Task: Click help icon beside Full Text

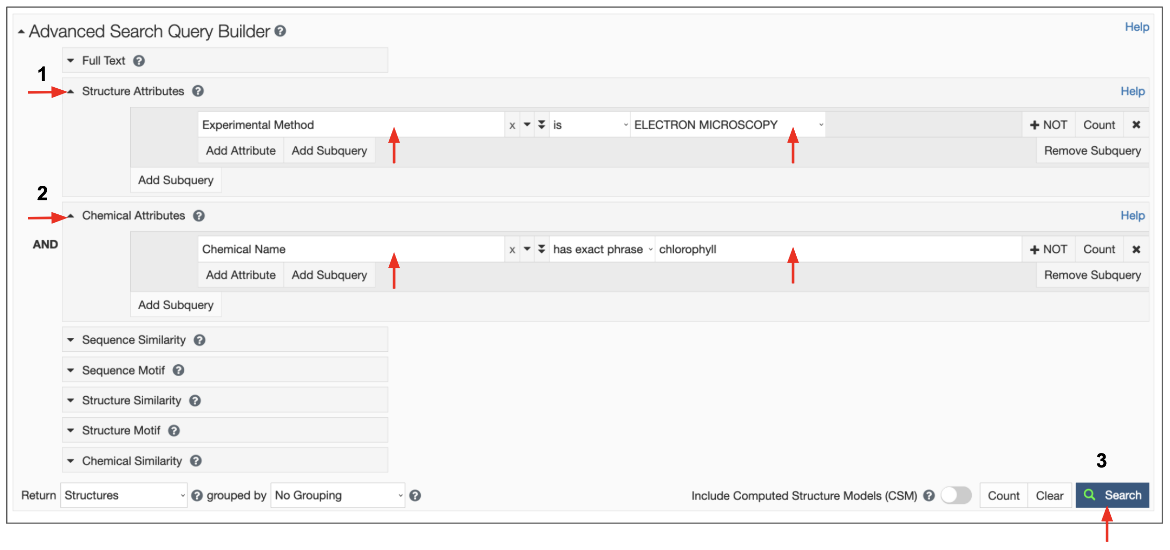Action: [139, 61]
